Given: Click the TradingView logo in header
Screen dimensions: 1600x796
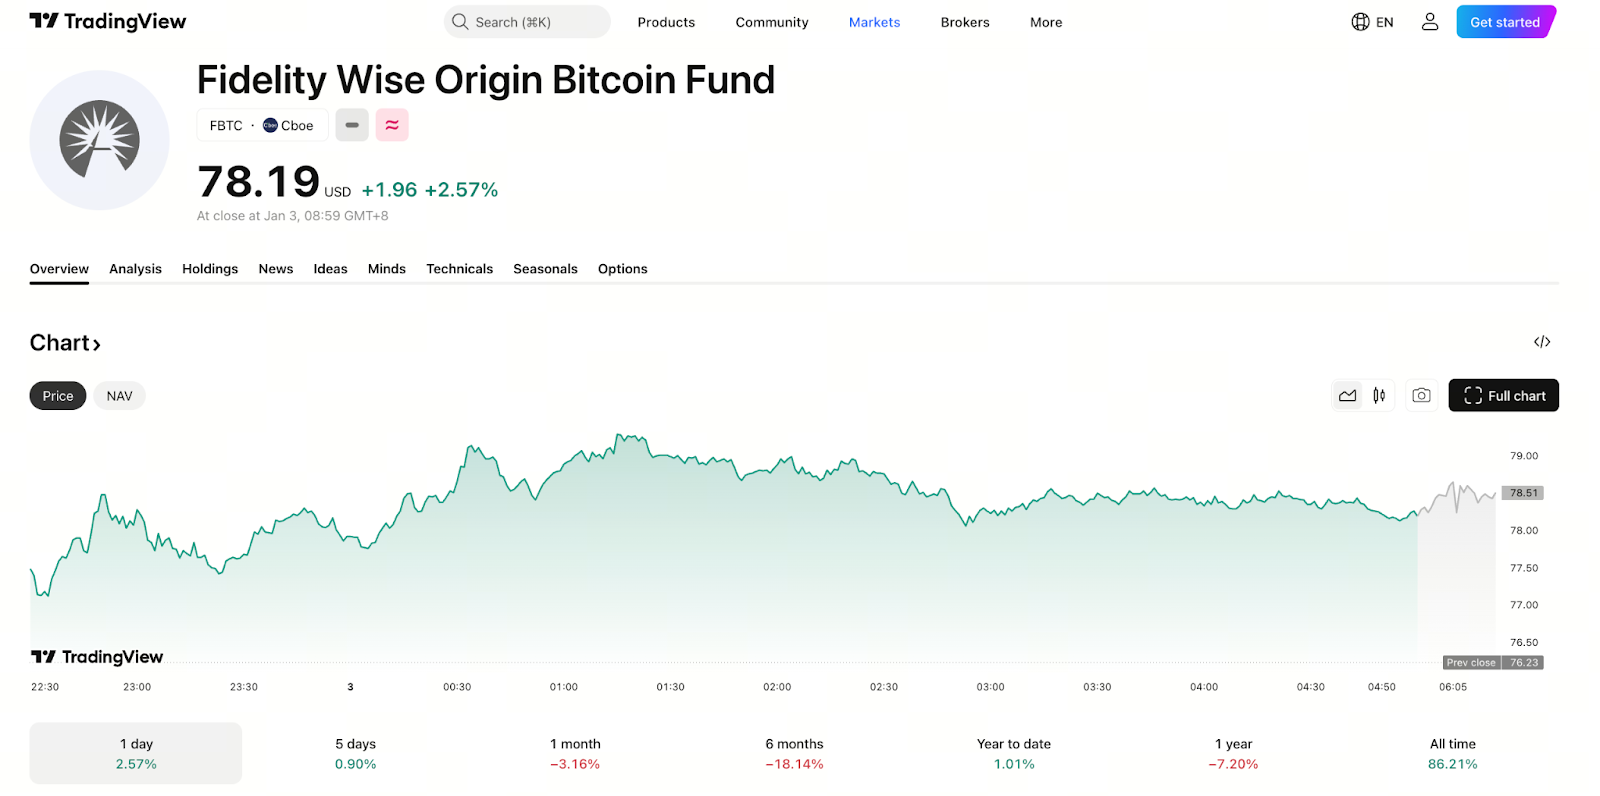Looking at the screenshot, I should 108,22.
